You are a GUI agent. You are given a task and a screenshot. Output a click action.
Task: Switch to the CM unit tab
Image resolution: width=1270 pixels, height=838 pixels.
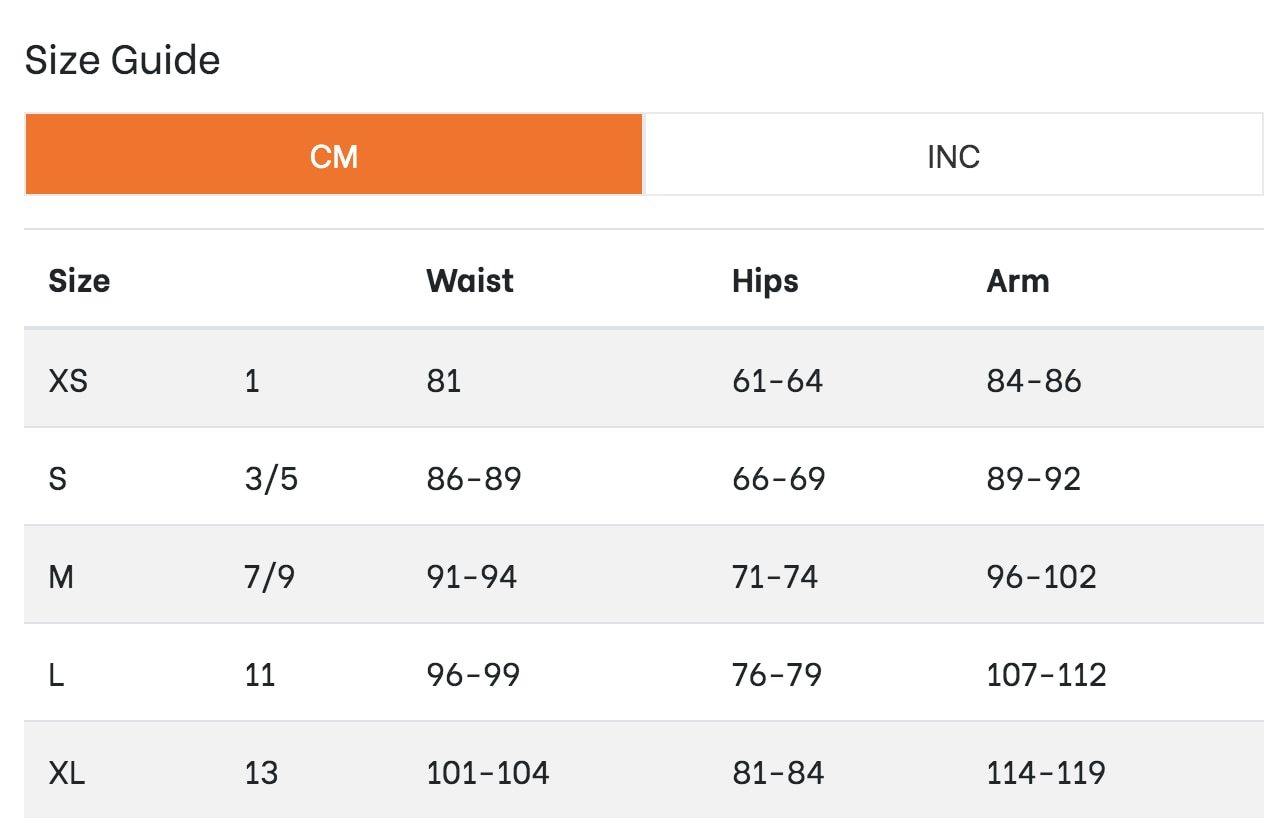(333, 156)
